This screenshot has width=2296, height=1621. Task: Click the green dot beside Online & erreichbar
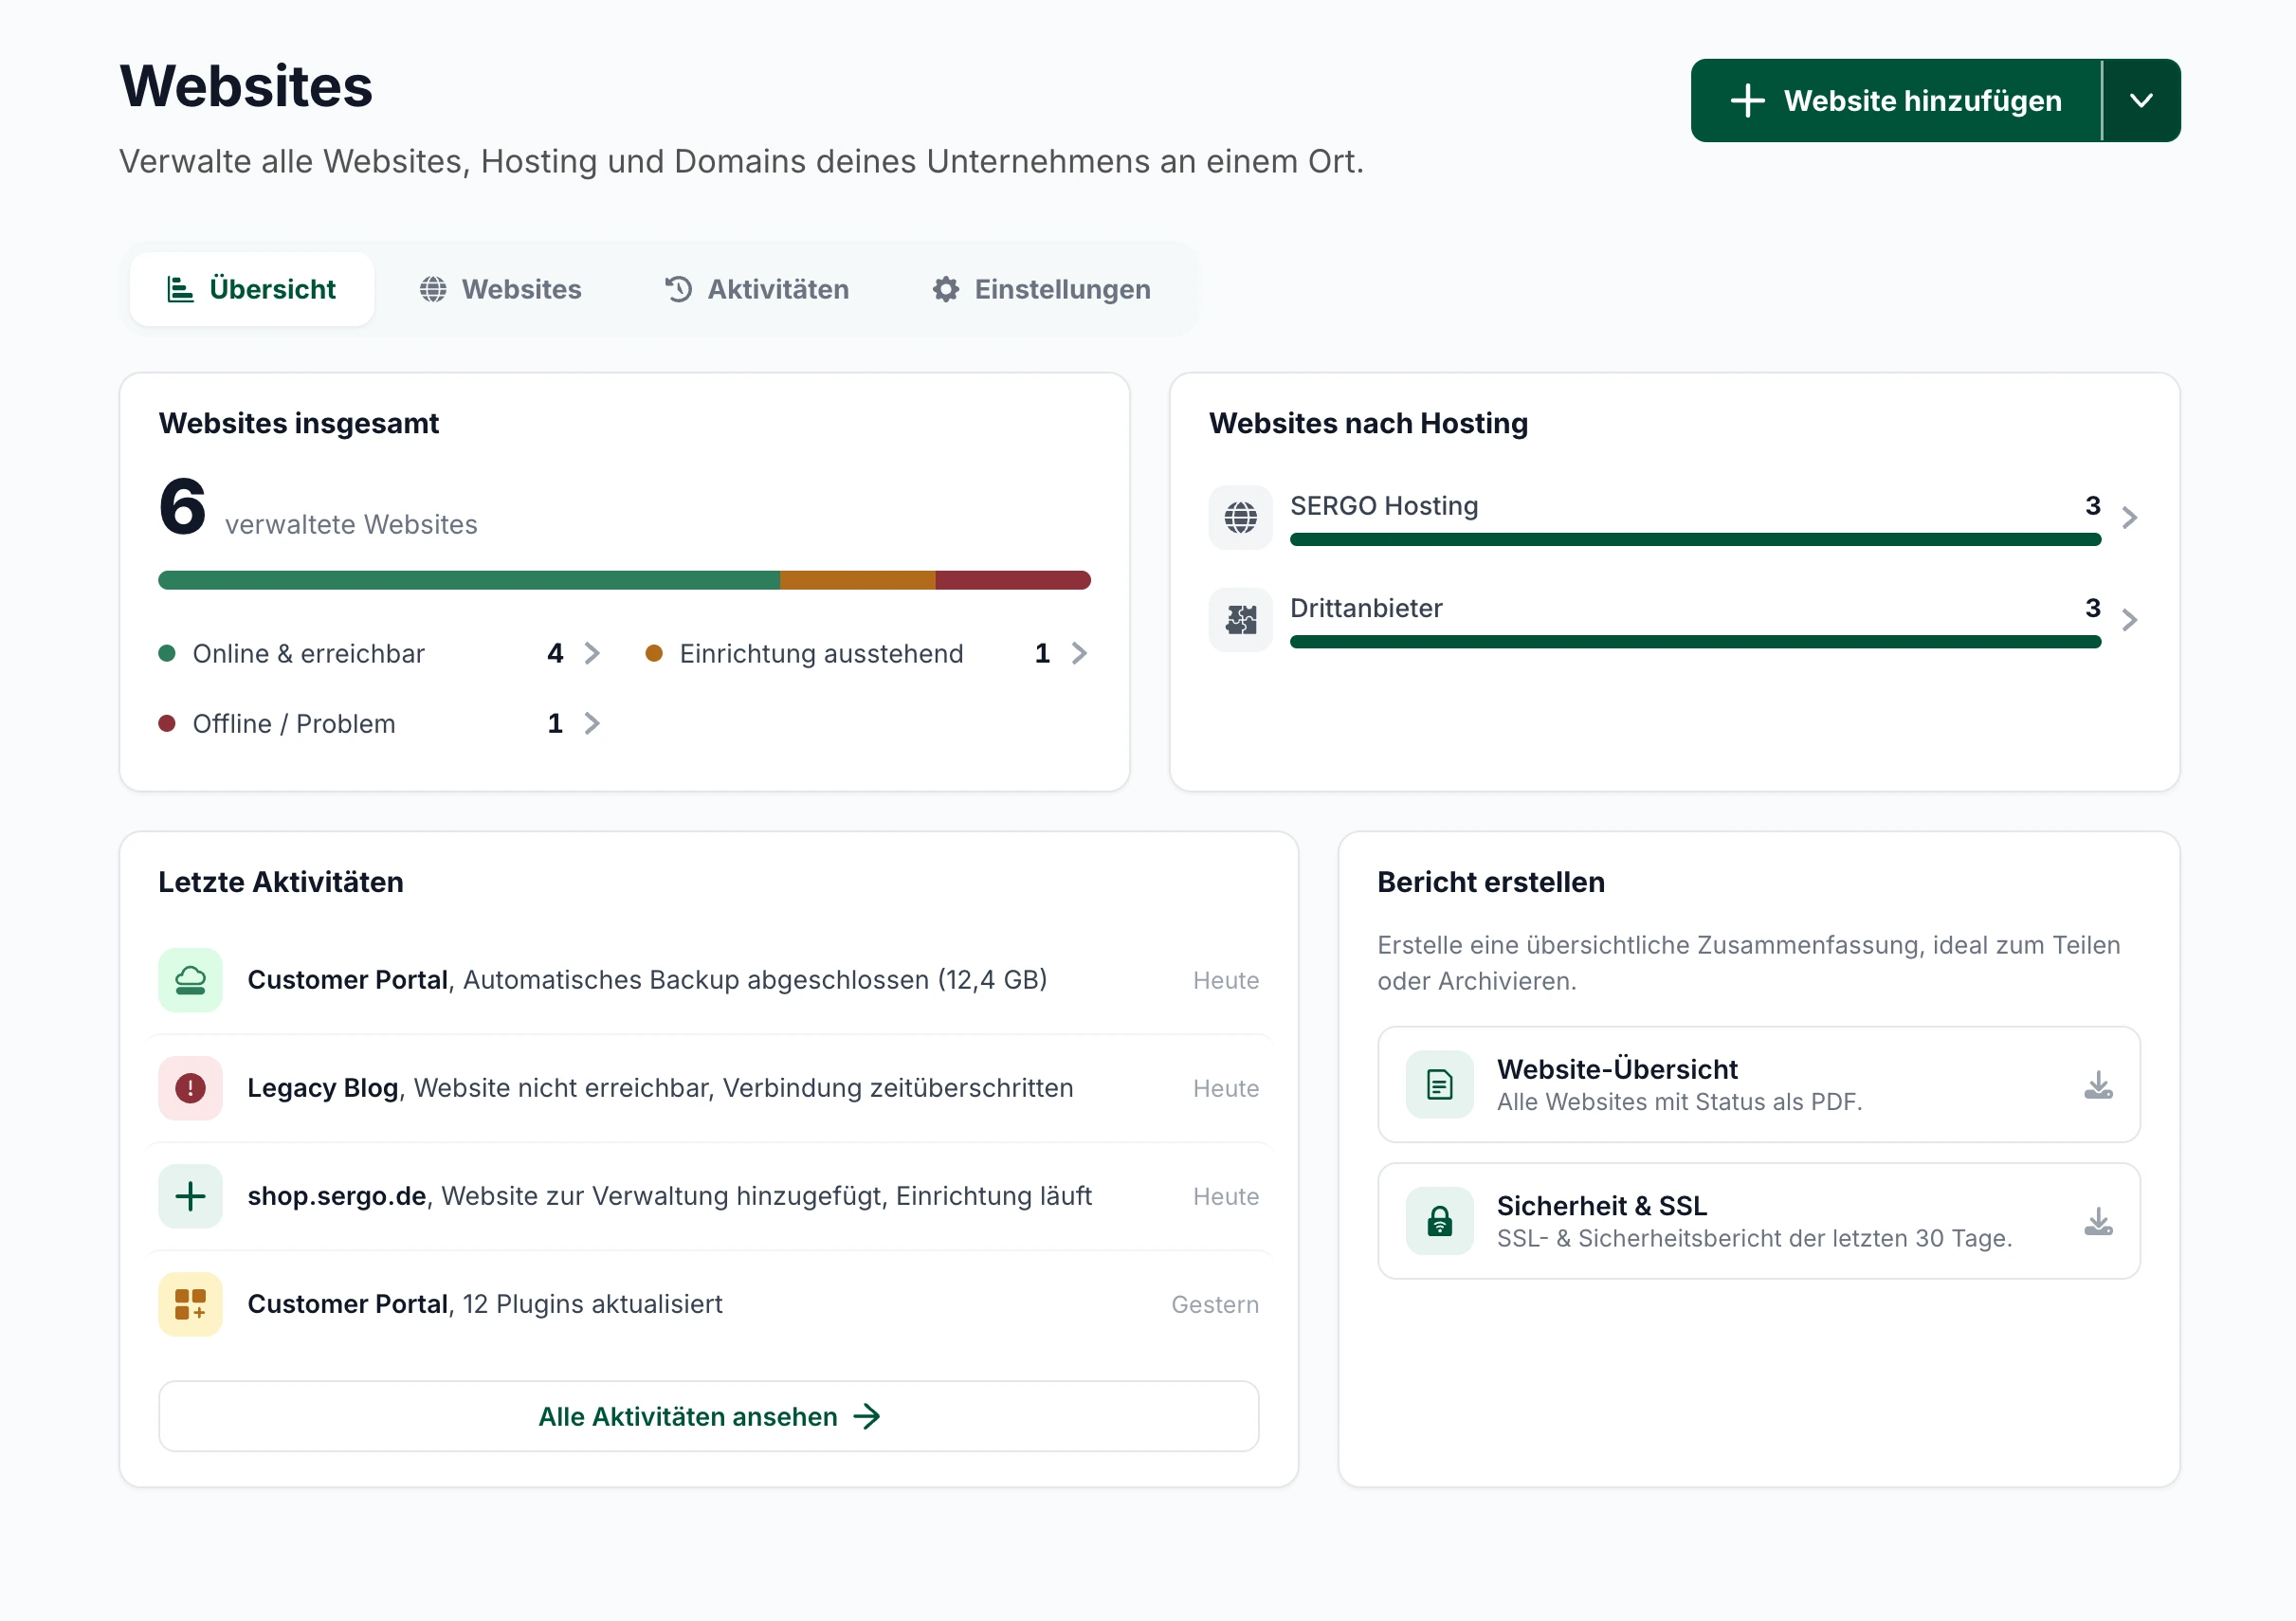click(167, 654)
